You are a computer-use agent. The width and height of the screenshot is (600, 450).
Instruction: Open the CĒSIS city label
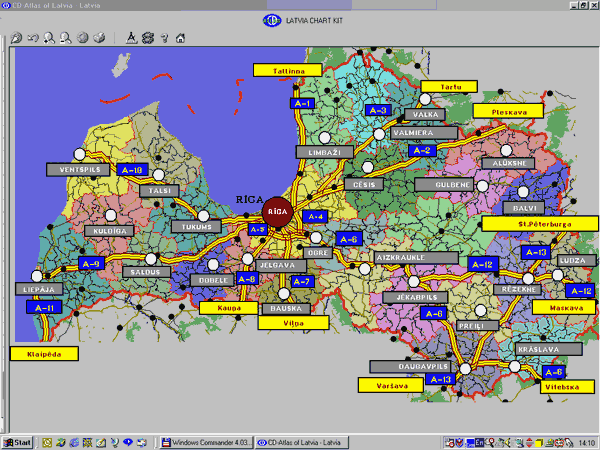364,184
